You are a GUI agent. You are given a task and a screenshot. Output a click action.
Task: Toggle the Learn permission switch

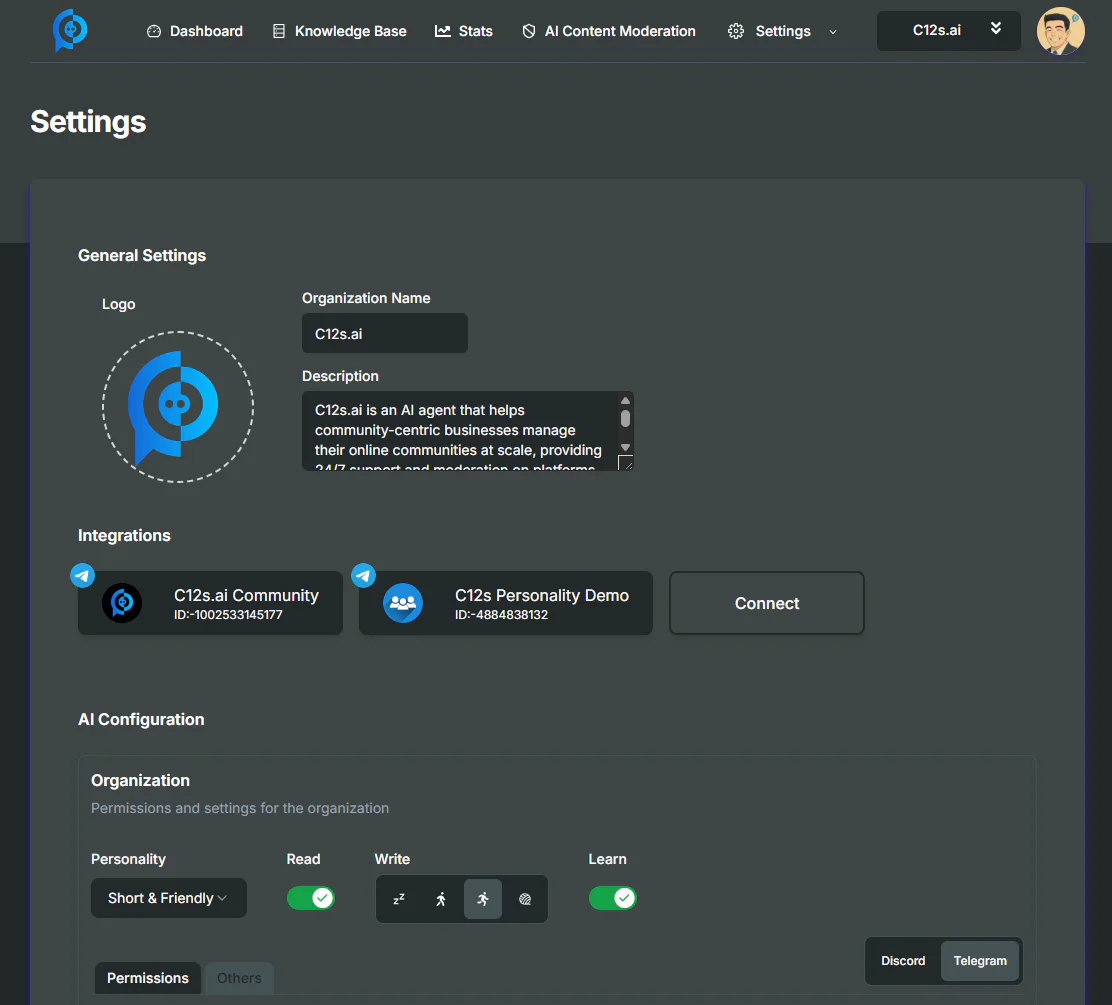613,898
